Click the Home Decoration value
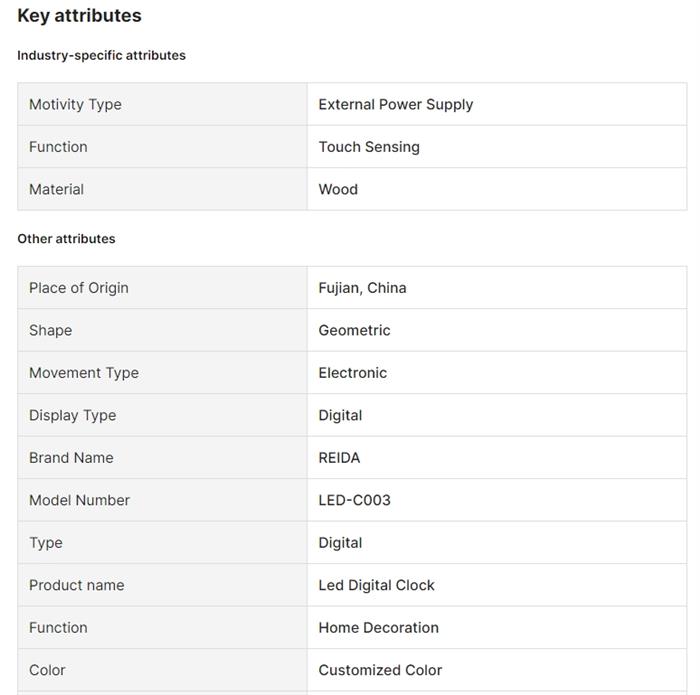Image resolution: width=700 pixels, height=695 pixels. [x=378, y=628]
